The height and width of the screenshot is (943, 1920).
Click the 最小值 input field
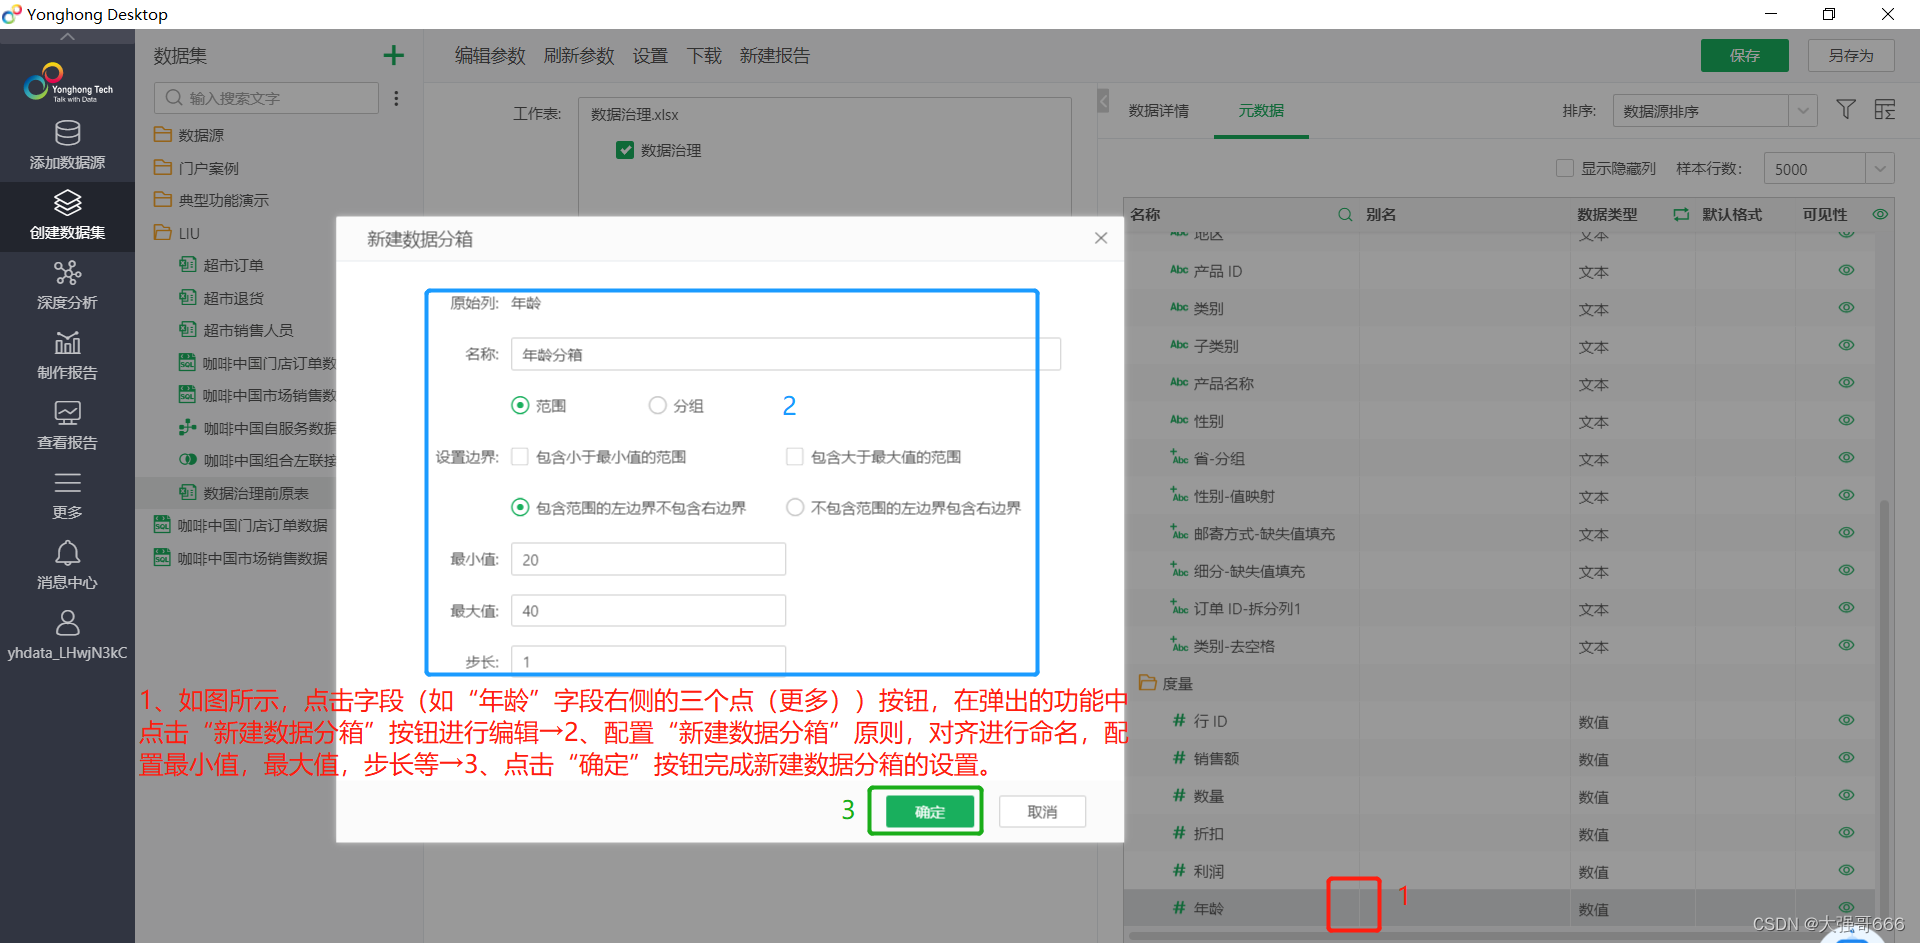(x=648, y=559)
